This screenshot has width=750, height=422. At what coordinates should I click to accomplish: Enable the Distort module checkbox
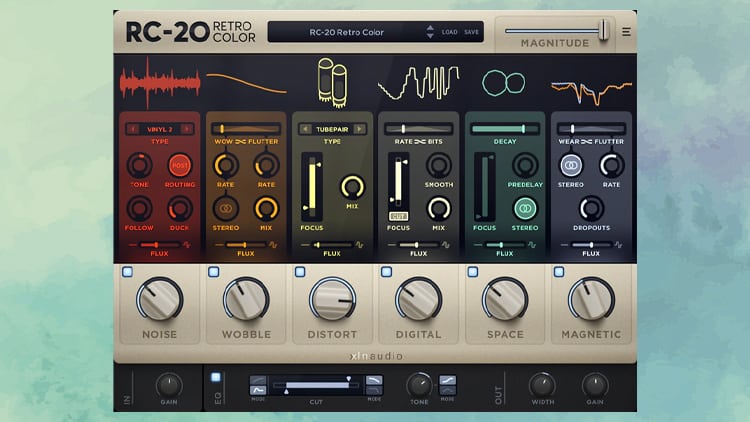300,272
